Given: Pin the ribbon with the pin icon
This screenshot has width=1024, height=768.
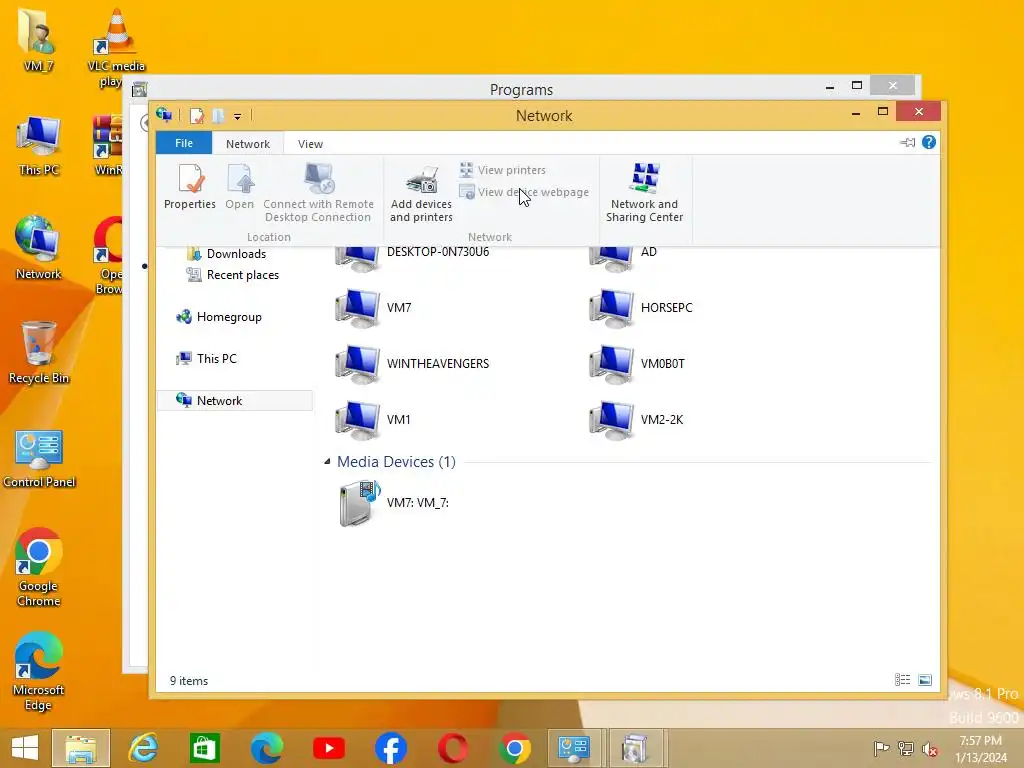Looking at the screenshot, I should coord(908,142).
